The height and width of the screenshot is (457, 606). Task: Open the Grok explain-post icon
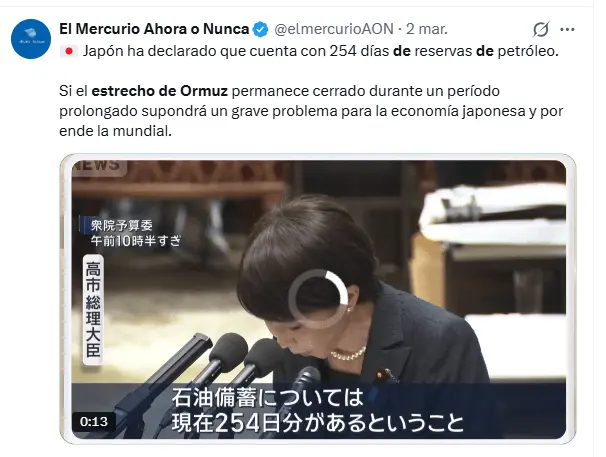click(x=541, y=29)
